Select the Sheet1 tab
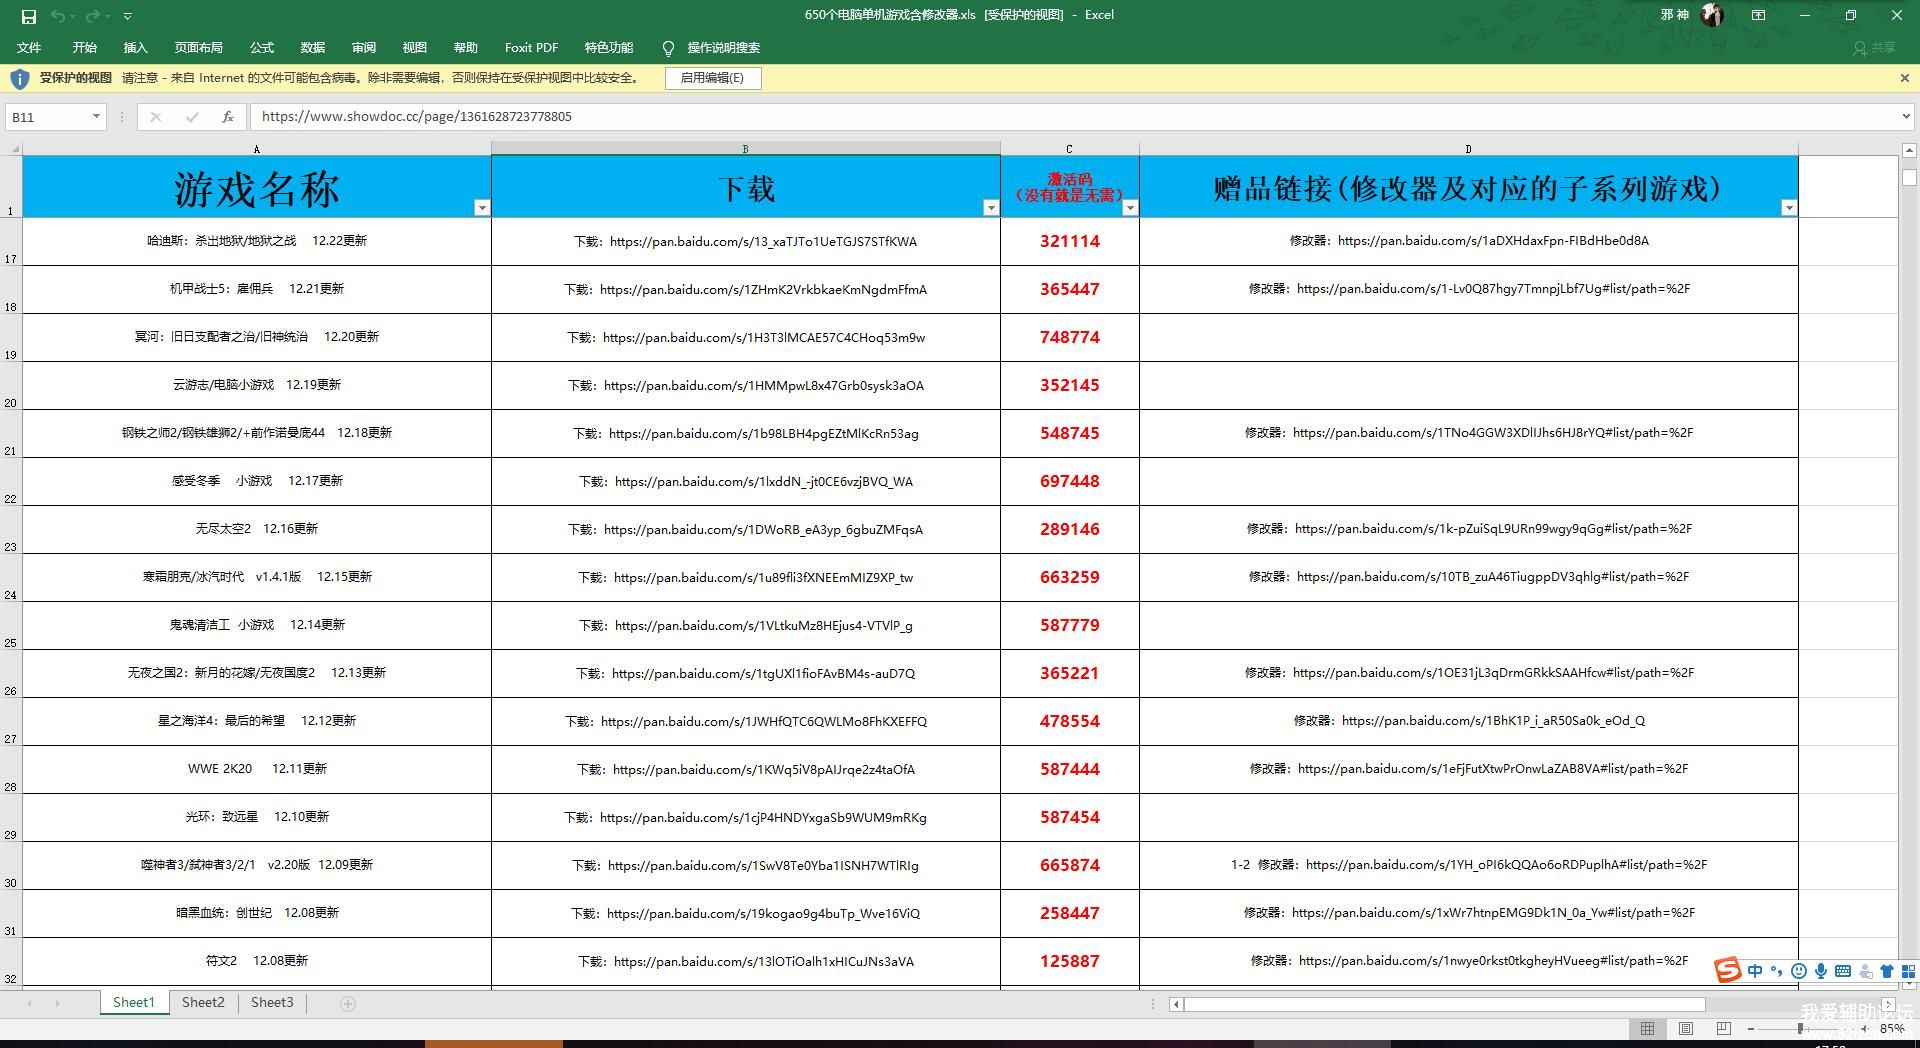This screenshot has width=1920, height=1048. coord(134,1002)
